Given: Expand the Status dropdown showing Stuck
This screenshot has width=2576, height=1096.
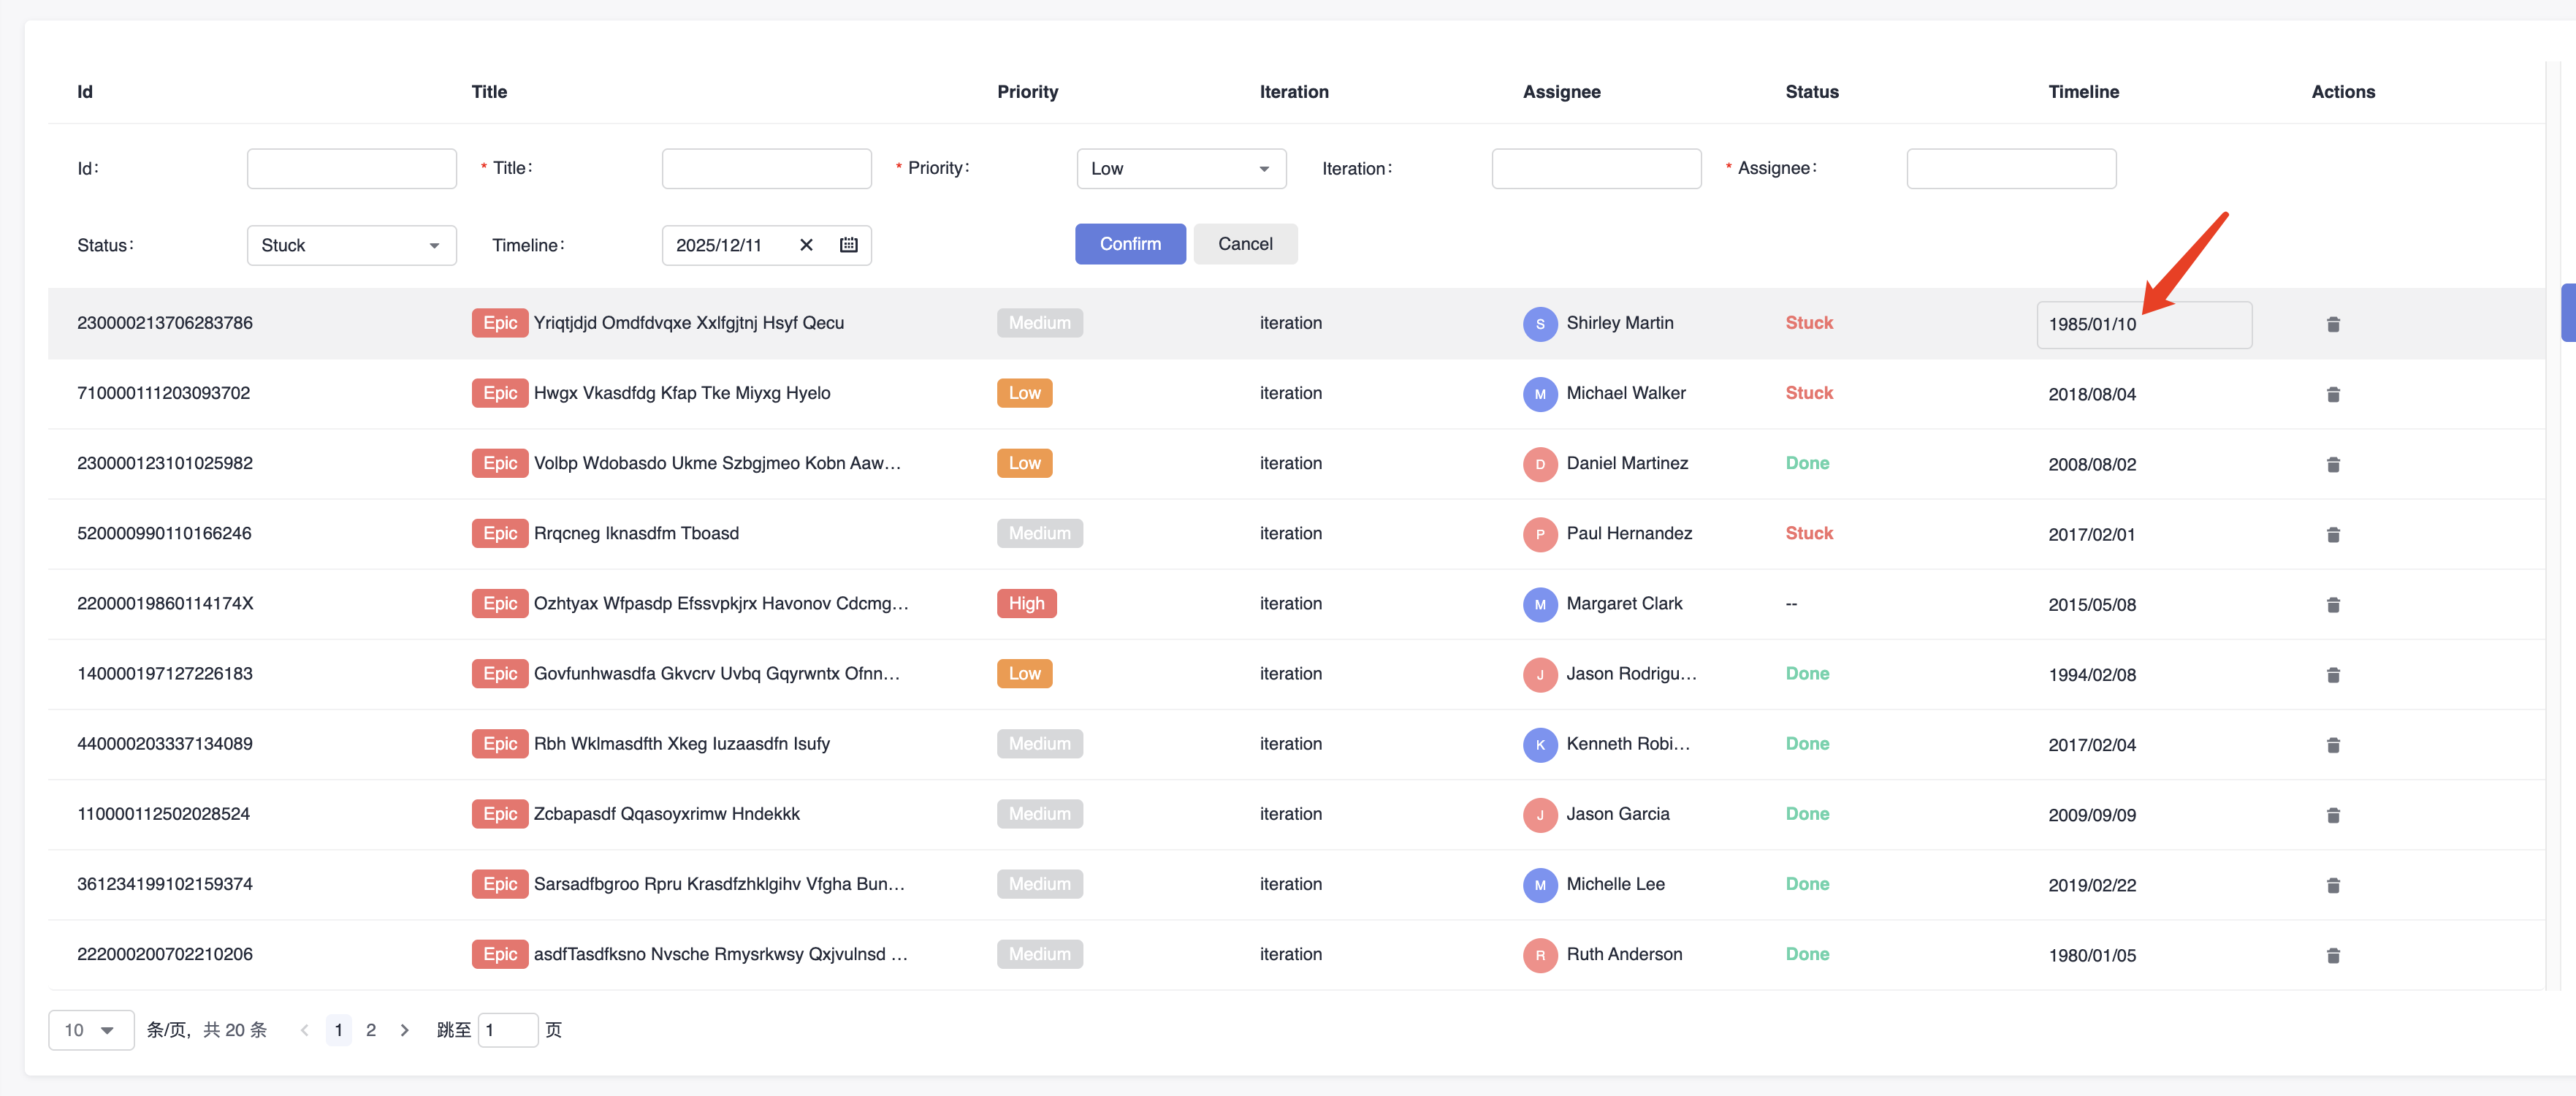Looking at the screenshot, I should pyautogui.click(x=351, y=246).
